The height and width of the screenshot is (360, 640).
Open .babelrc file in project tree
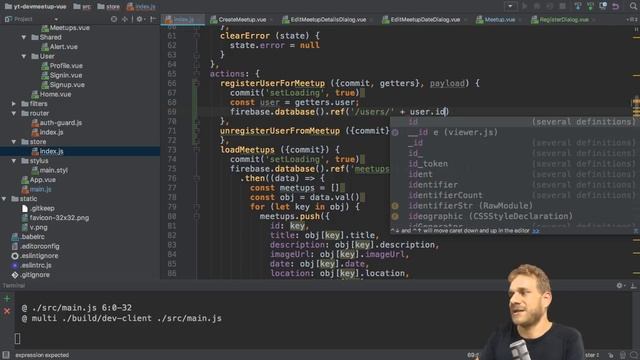coord(29,237)
